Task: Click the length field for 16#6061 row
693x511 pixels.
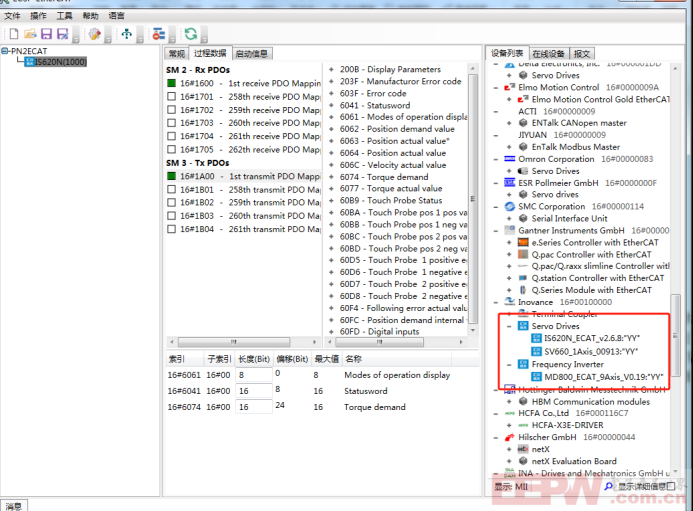Action: pos(254,375)
